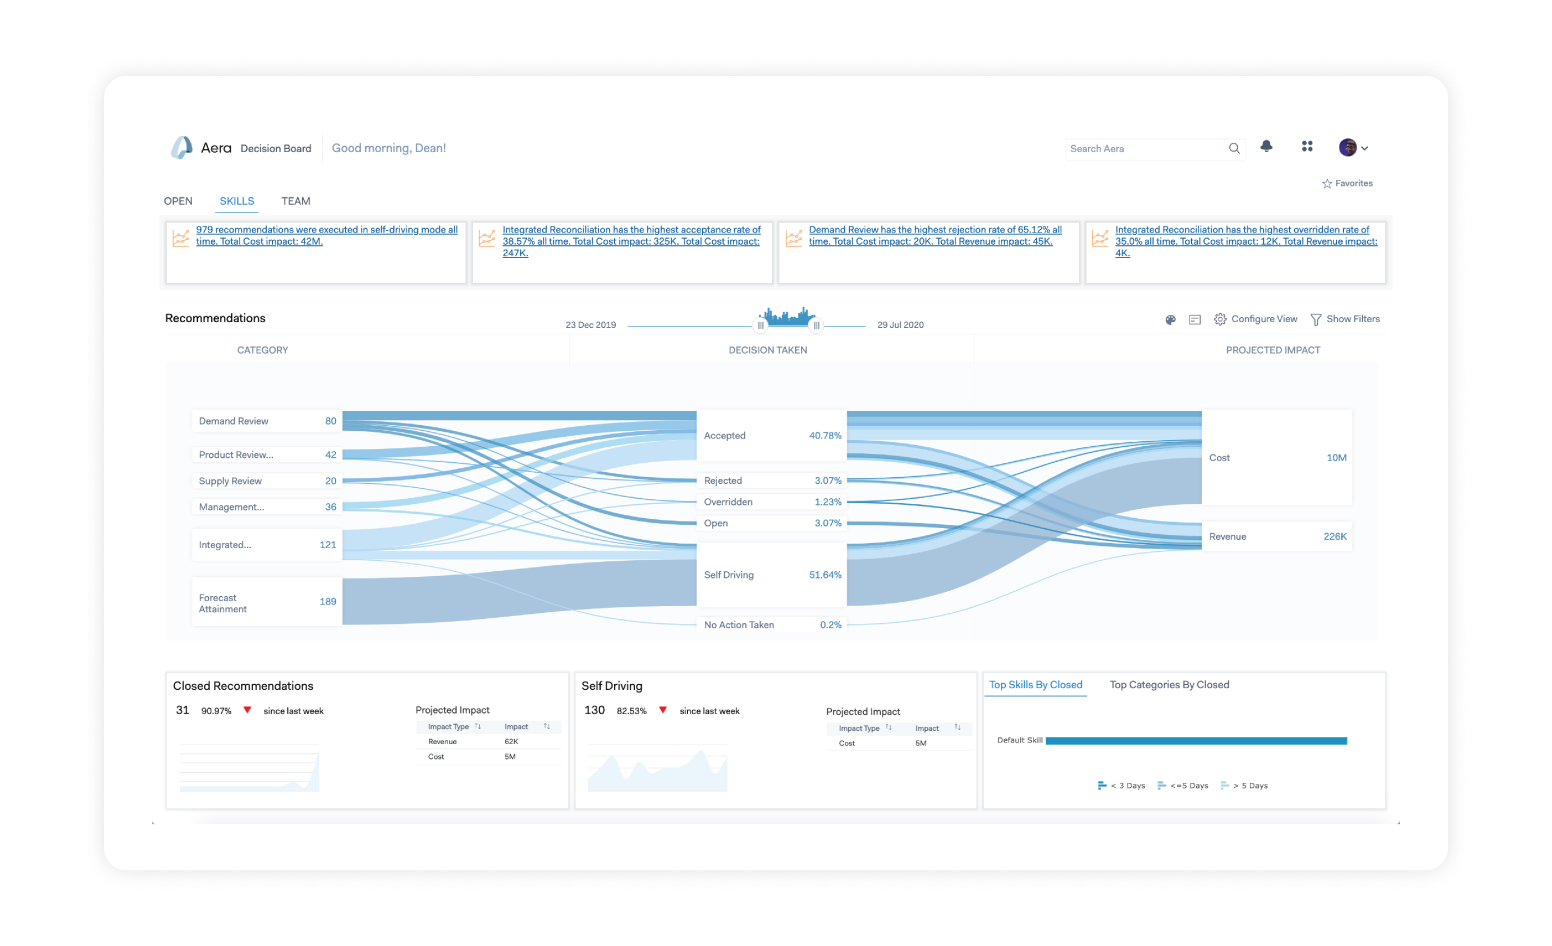Toggle the > 5 Days legend item
The height and width of the screenshot is (946, 1552).
[1244, 786]
